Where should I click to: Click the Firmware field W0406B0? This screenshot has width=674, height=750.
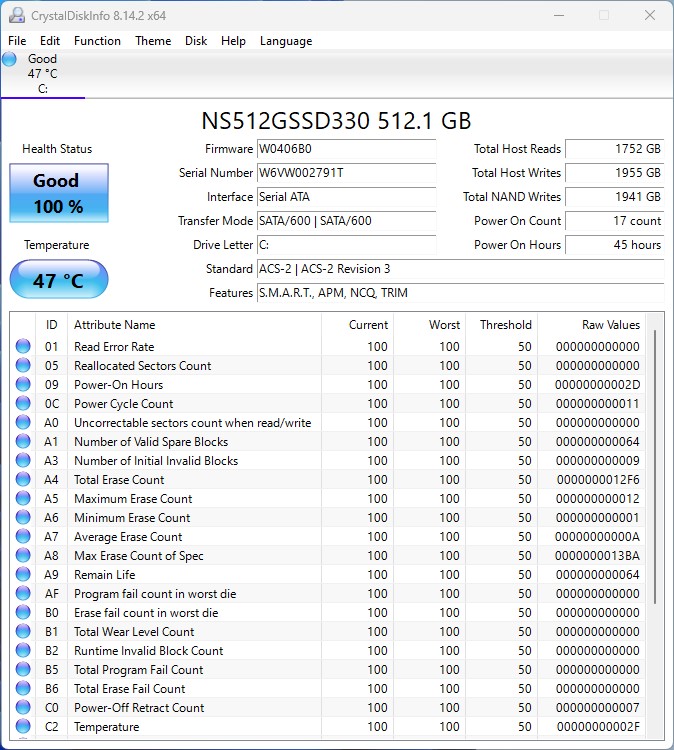[x=346, y=149]
